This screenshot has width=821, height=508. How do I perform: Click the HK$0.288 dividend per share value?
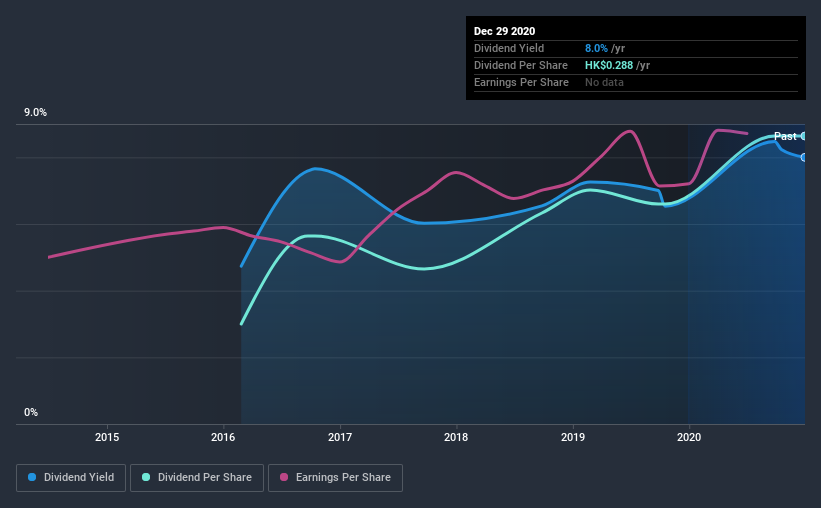pos(609,65)
